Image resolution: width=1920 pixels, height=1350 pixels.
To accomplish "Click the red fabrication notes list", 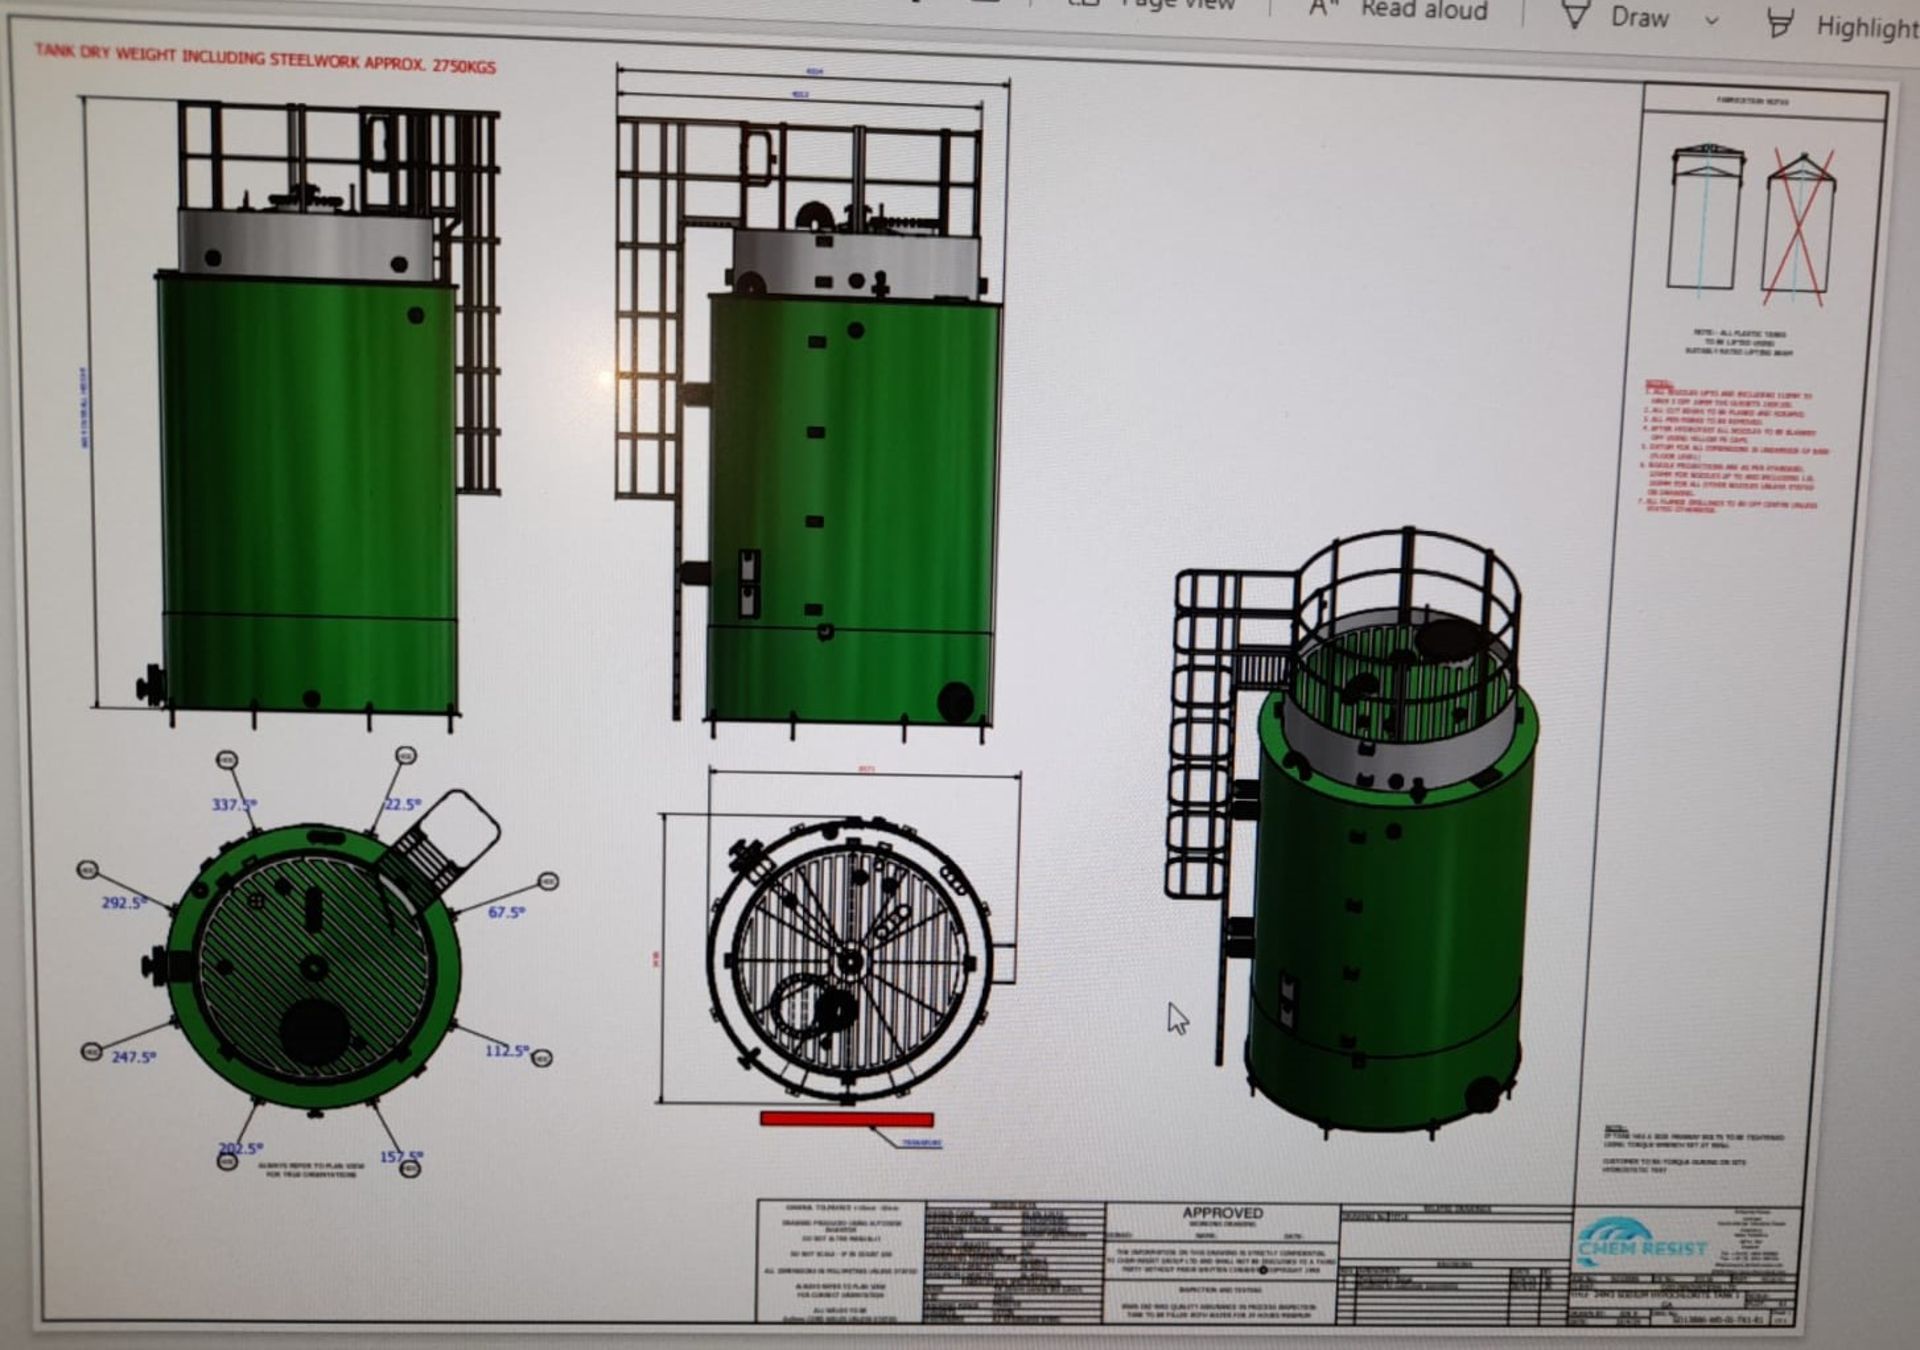I will coord(1736,446).
